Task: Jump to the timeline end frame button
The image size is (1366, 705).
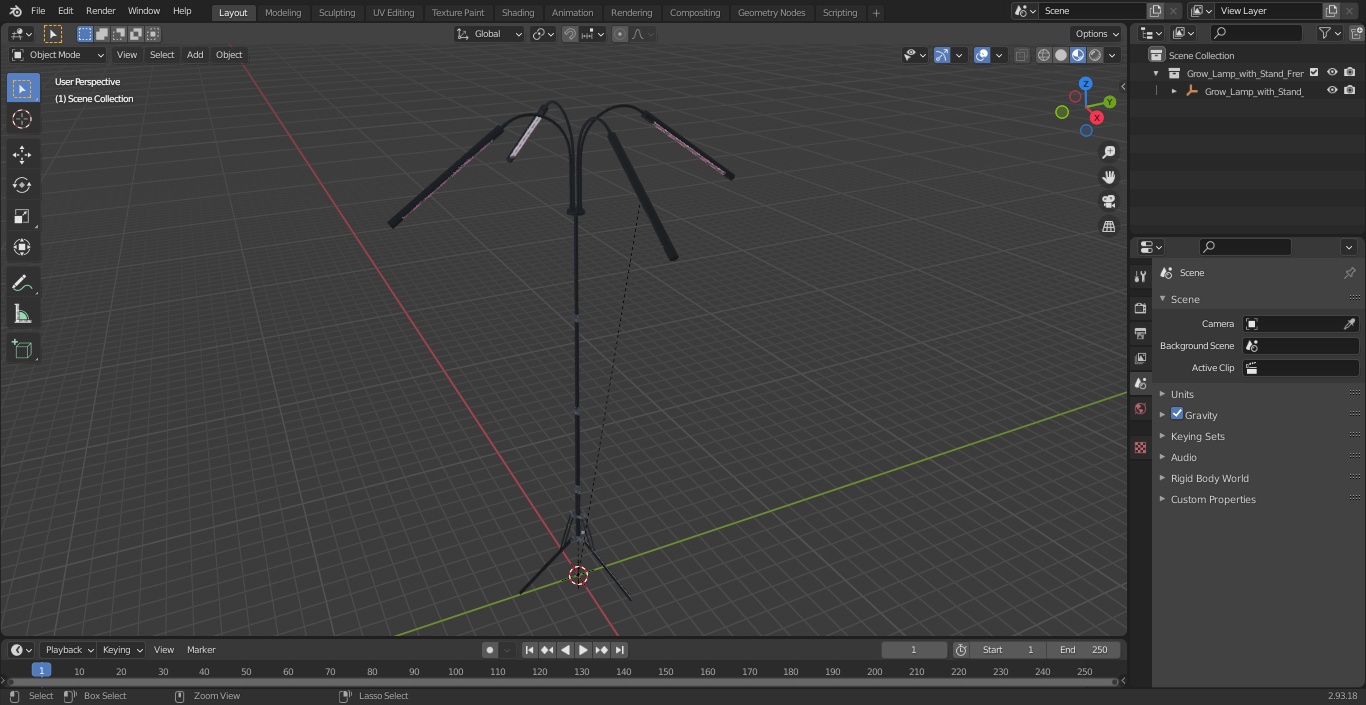Action: coord(620,650)
